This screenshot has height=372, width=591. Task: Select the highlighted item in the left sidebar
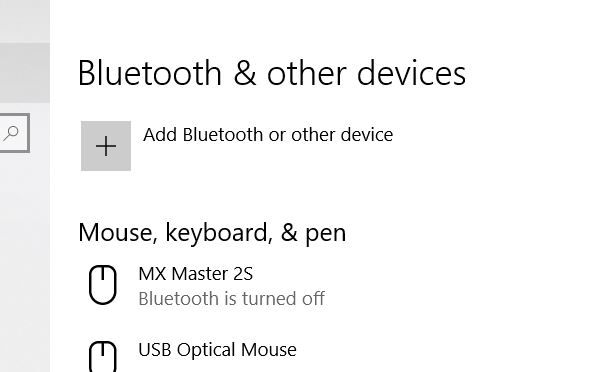[25, 73]
